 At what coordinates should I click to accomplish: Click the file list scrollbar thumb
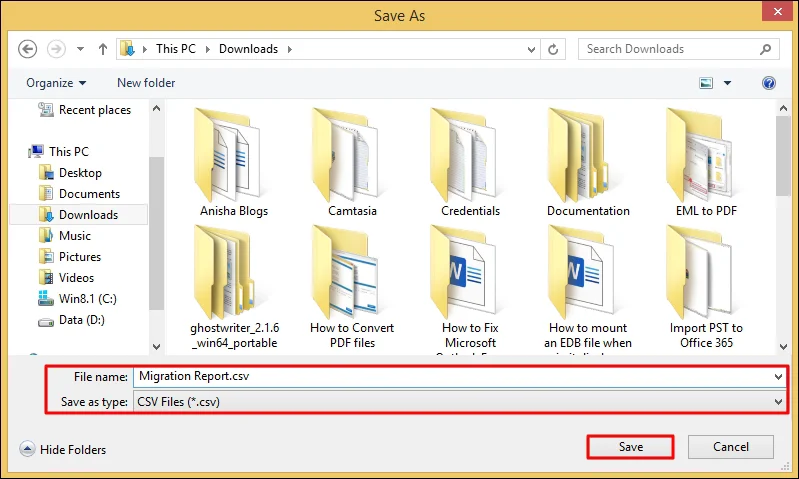(783, 156)
